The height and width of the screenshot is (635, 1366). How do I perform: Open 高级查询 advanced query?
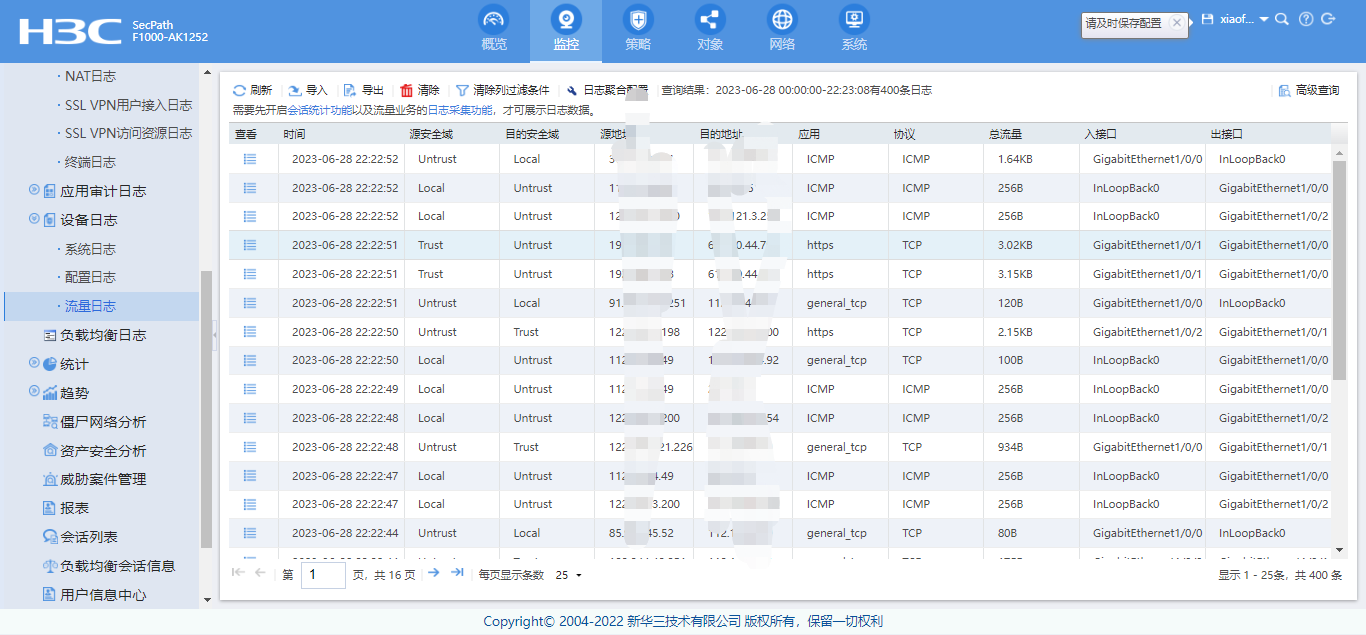pos(1308,90)
